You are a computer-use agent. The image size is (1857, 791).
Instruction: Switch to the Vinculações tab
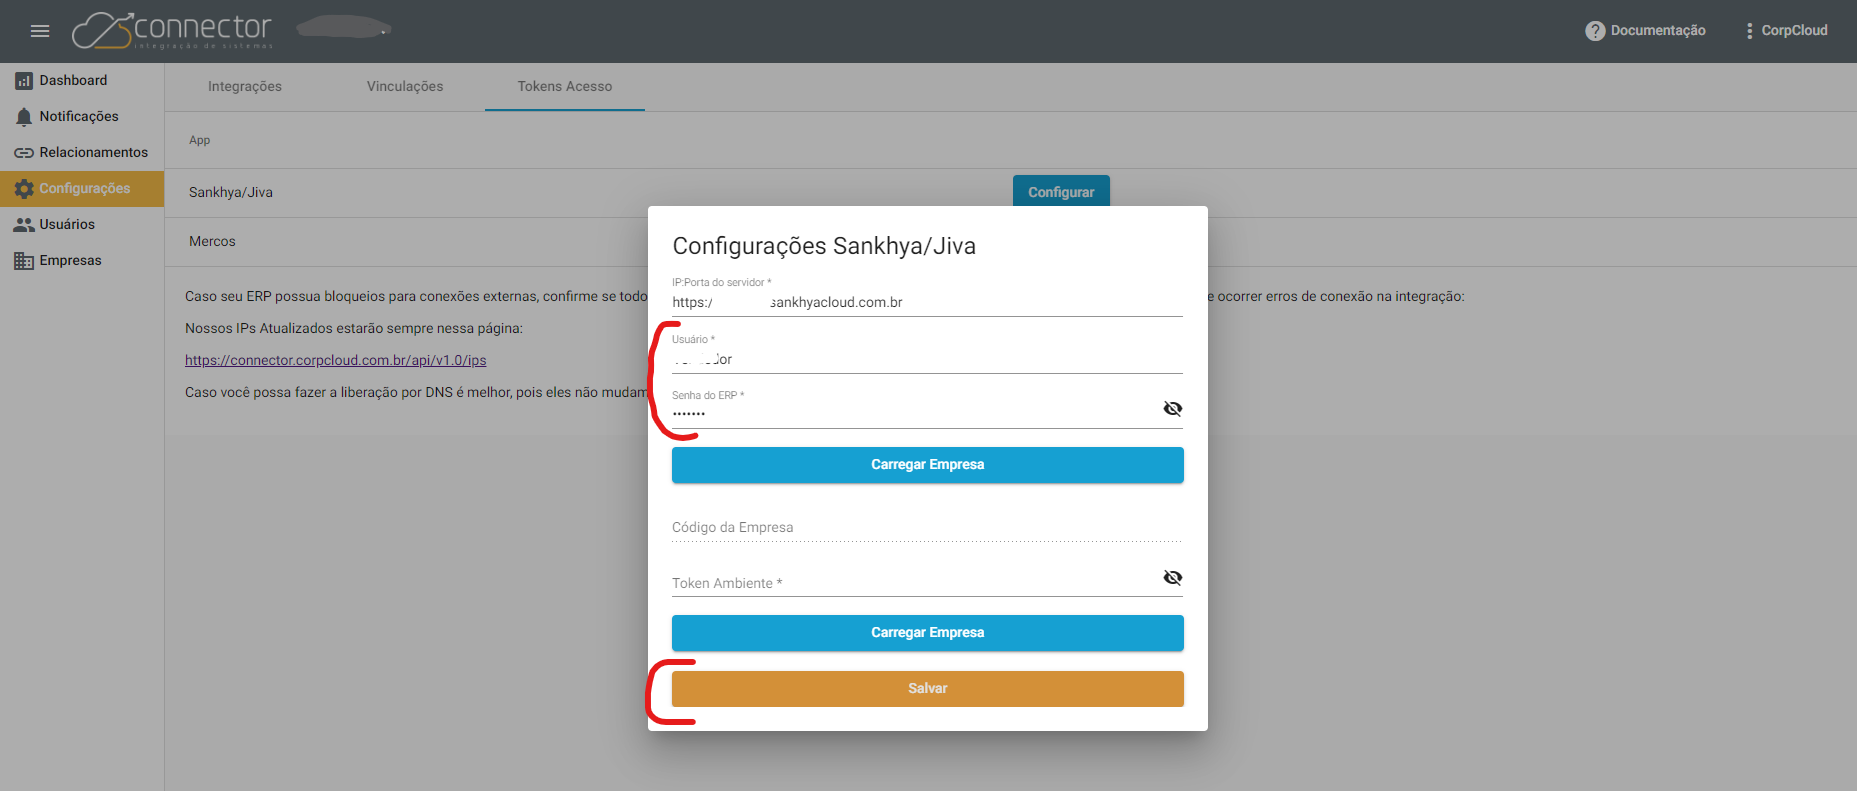405,86
